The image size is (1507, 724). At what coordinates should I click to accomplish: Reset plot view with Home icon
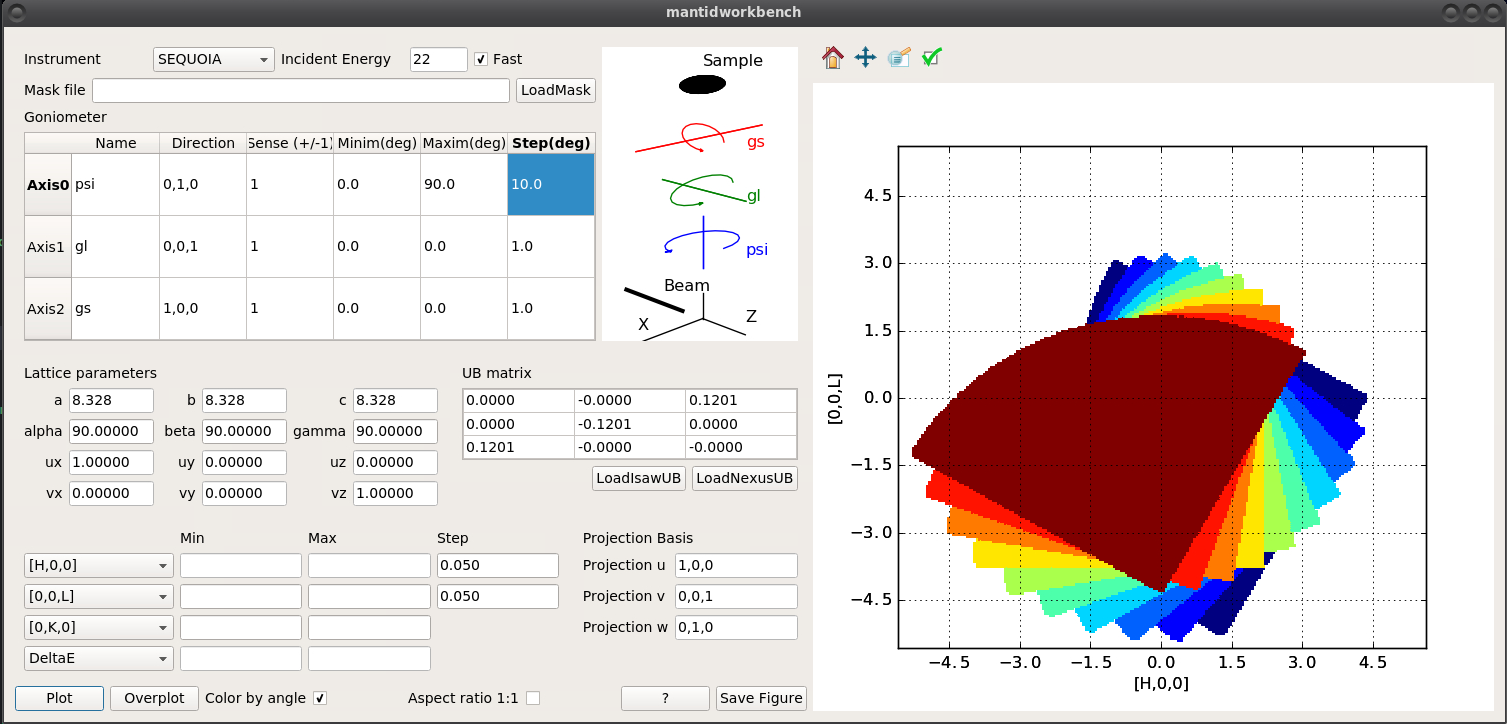tap(833, 58)
